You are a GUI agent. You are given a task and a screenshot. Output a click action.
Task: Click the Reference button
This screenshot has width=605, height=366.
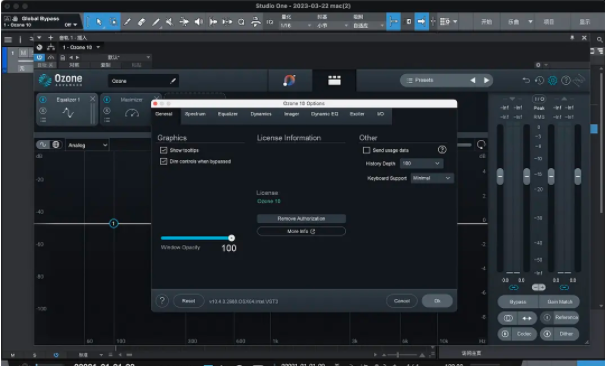(566, 317)
